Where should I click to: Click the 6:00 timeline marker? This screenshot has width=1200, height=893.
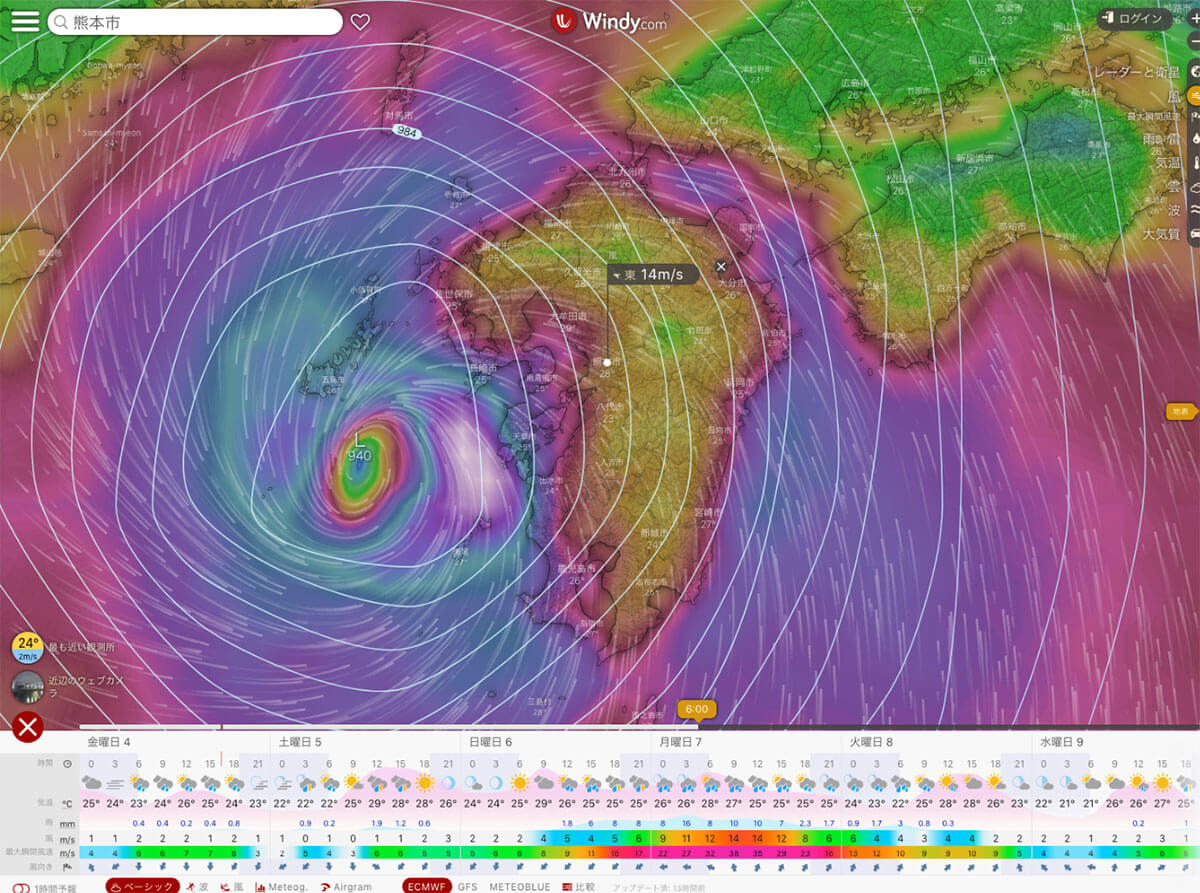click(x=697, y=709)
